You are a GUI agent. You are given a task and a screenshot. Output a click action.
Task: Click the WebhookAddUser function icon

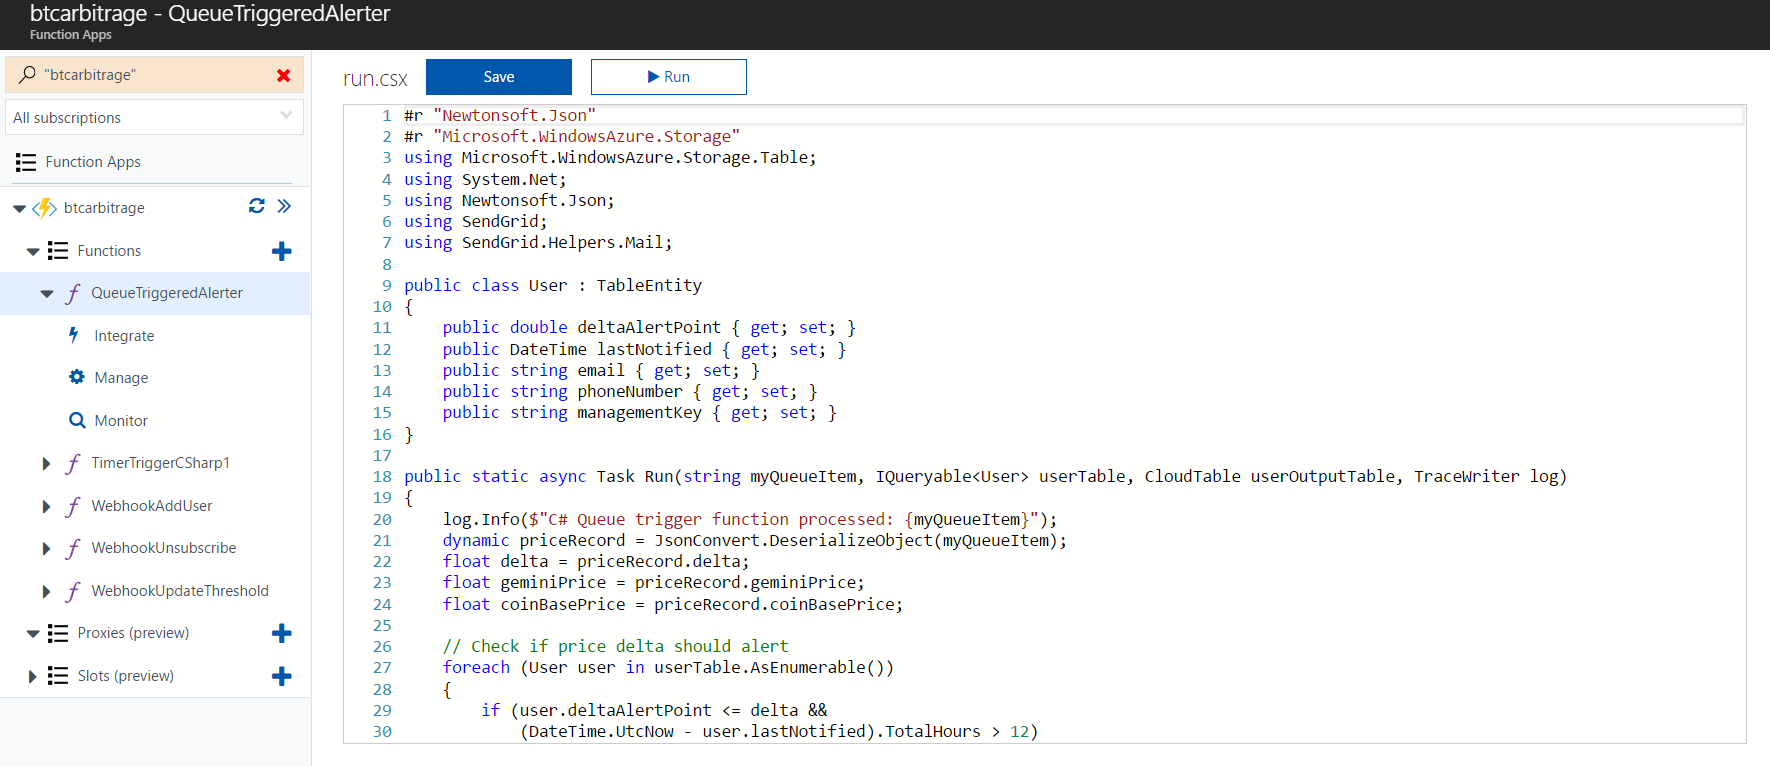pyautogui.click(x=73, y=506)
